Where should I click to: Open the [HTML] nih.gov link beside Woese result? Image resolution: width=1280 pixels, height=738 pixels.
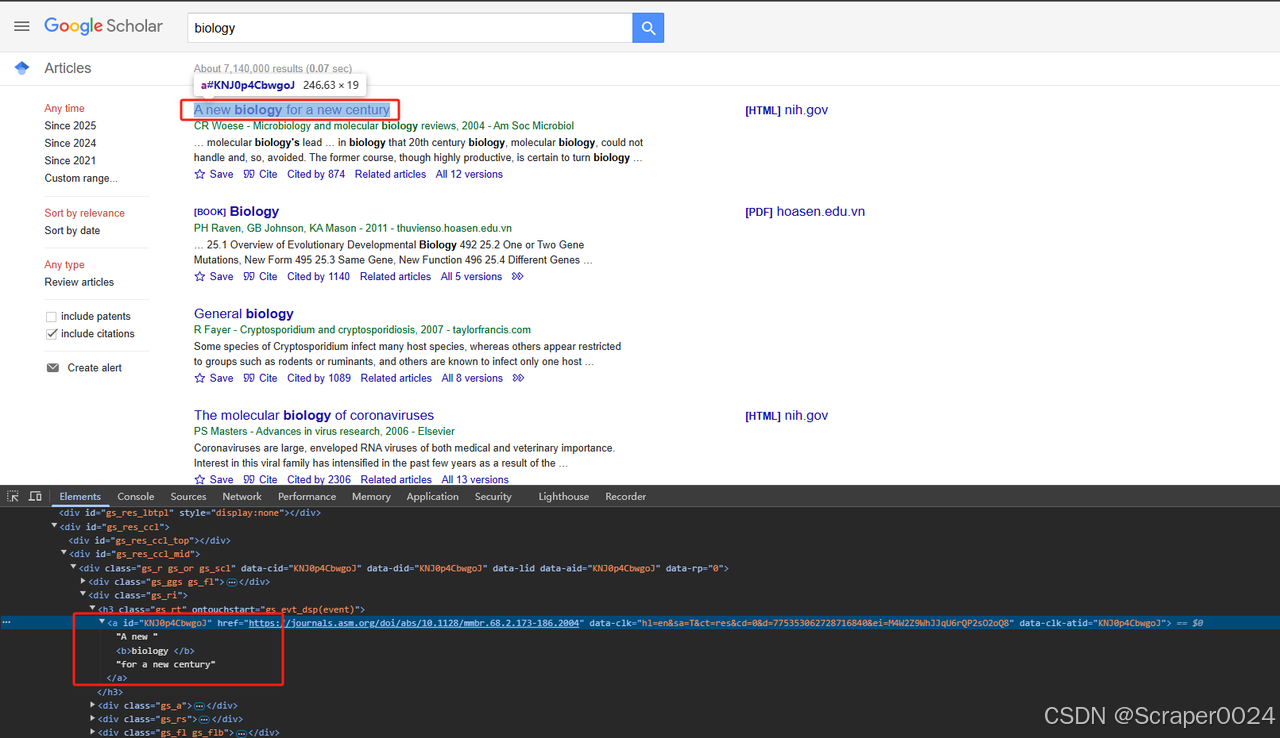coord(787,110)
